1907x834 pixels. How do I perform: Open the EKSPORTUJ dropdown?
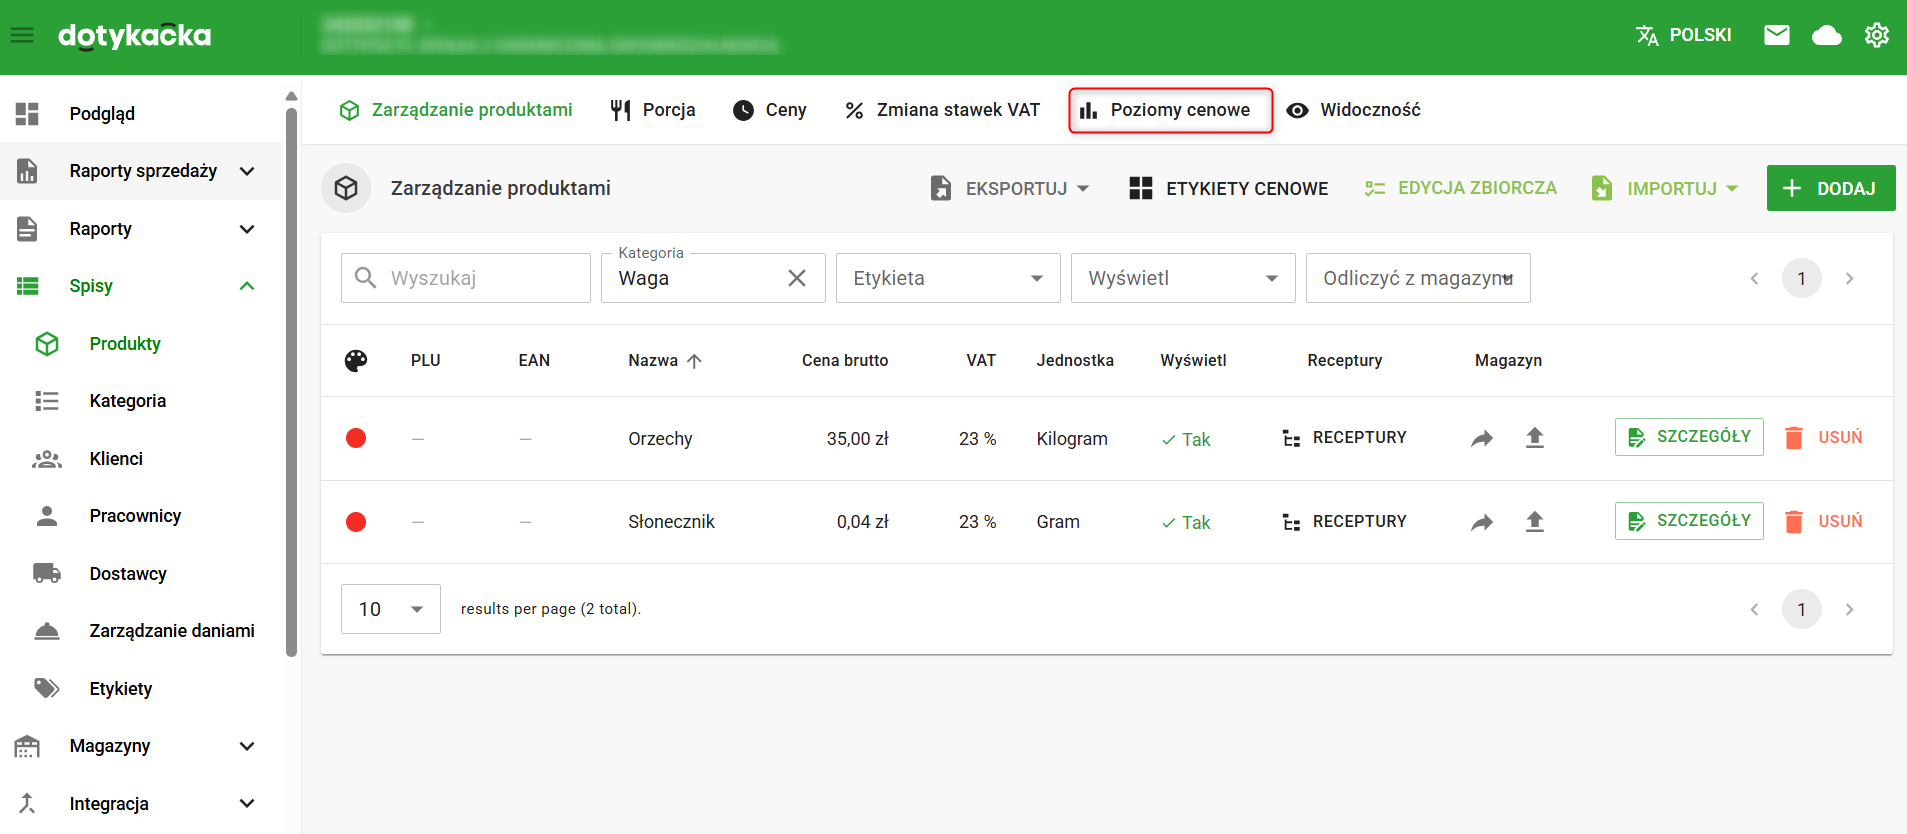1009,188
